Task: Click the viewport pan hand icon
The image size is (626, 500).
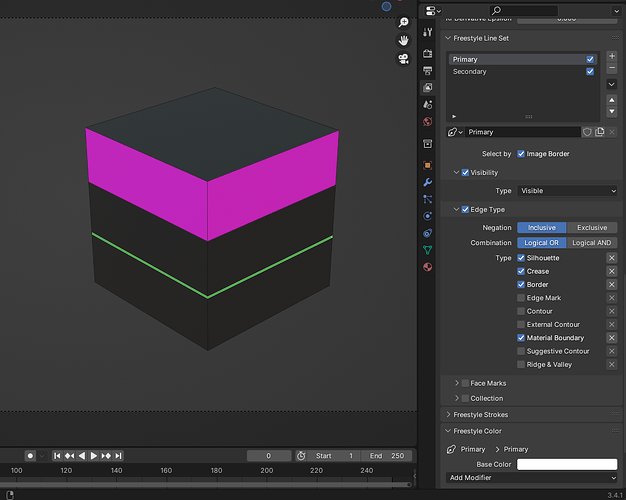Action: pyautogui.click(x=404, y=40)
